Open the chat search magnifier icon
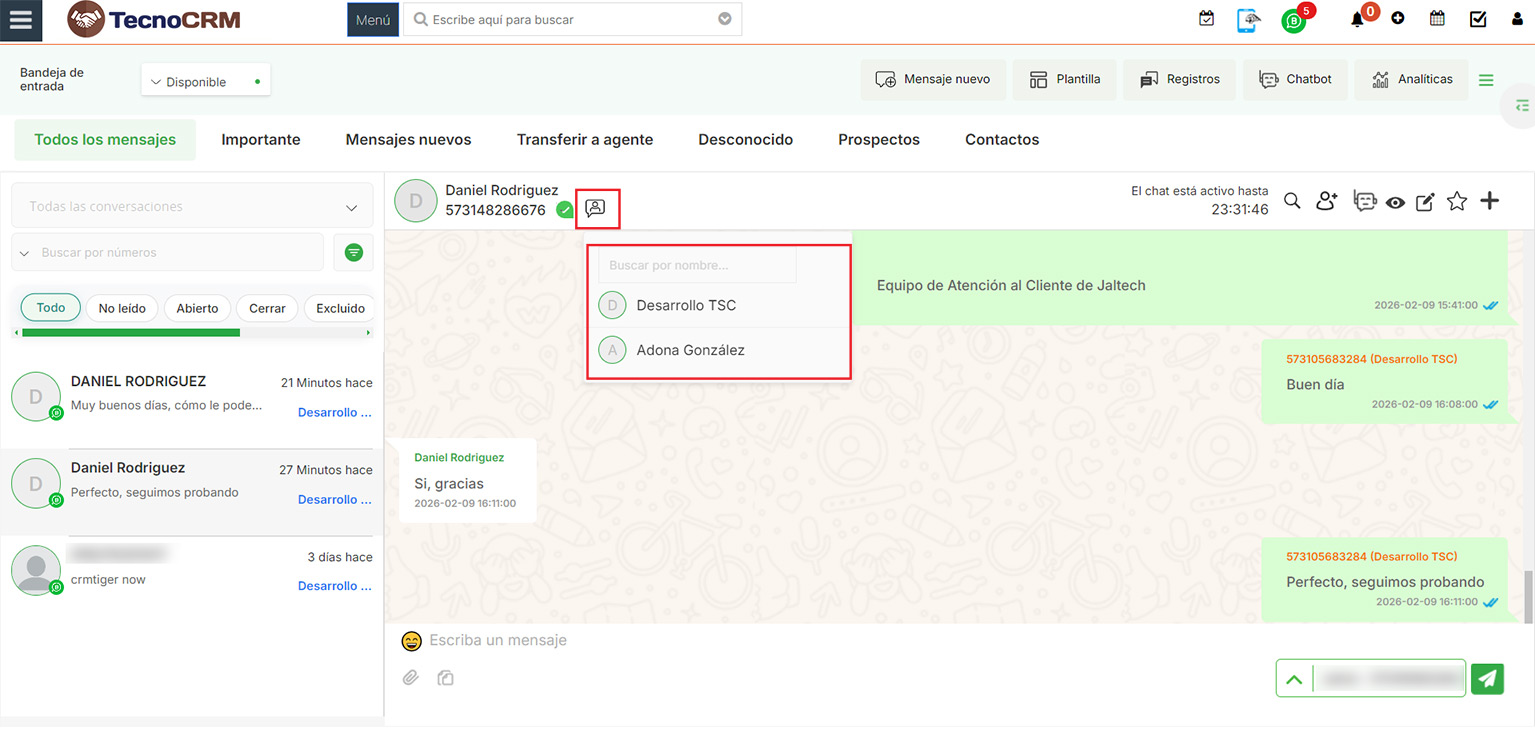 tap(1292, 202)
